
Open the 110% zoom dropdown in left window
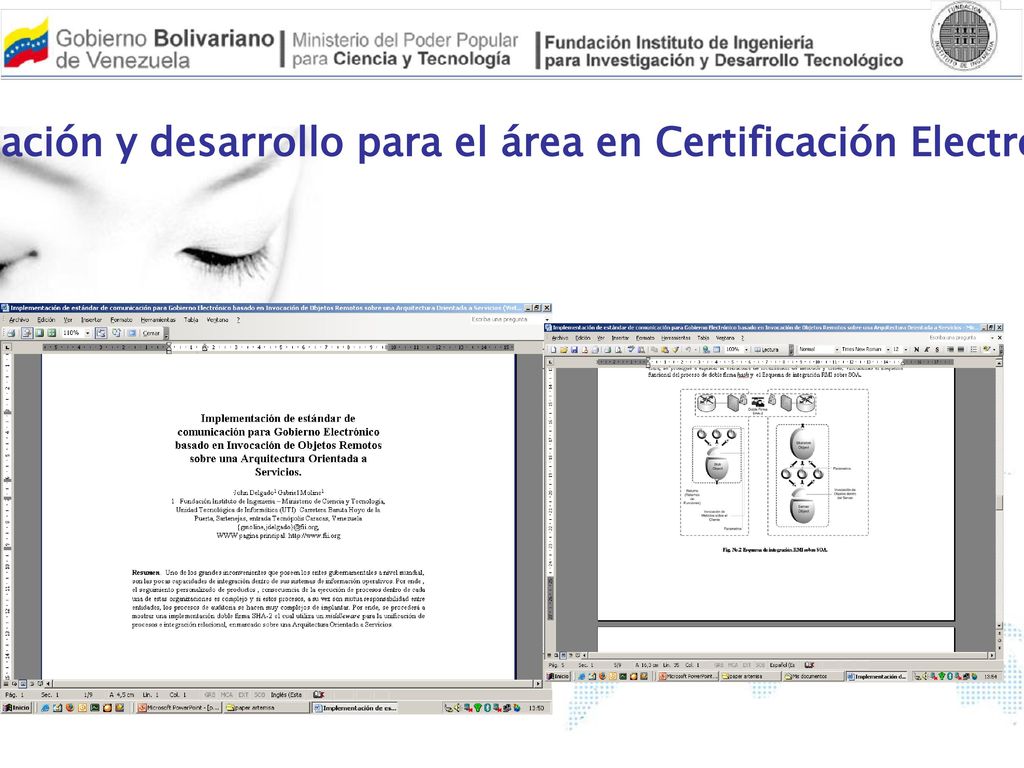click(88, 333)
